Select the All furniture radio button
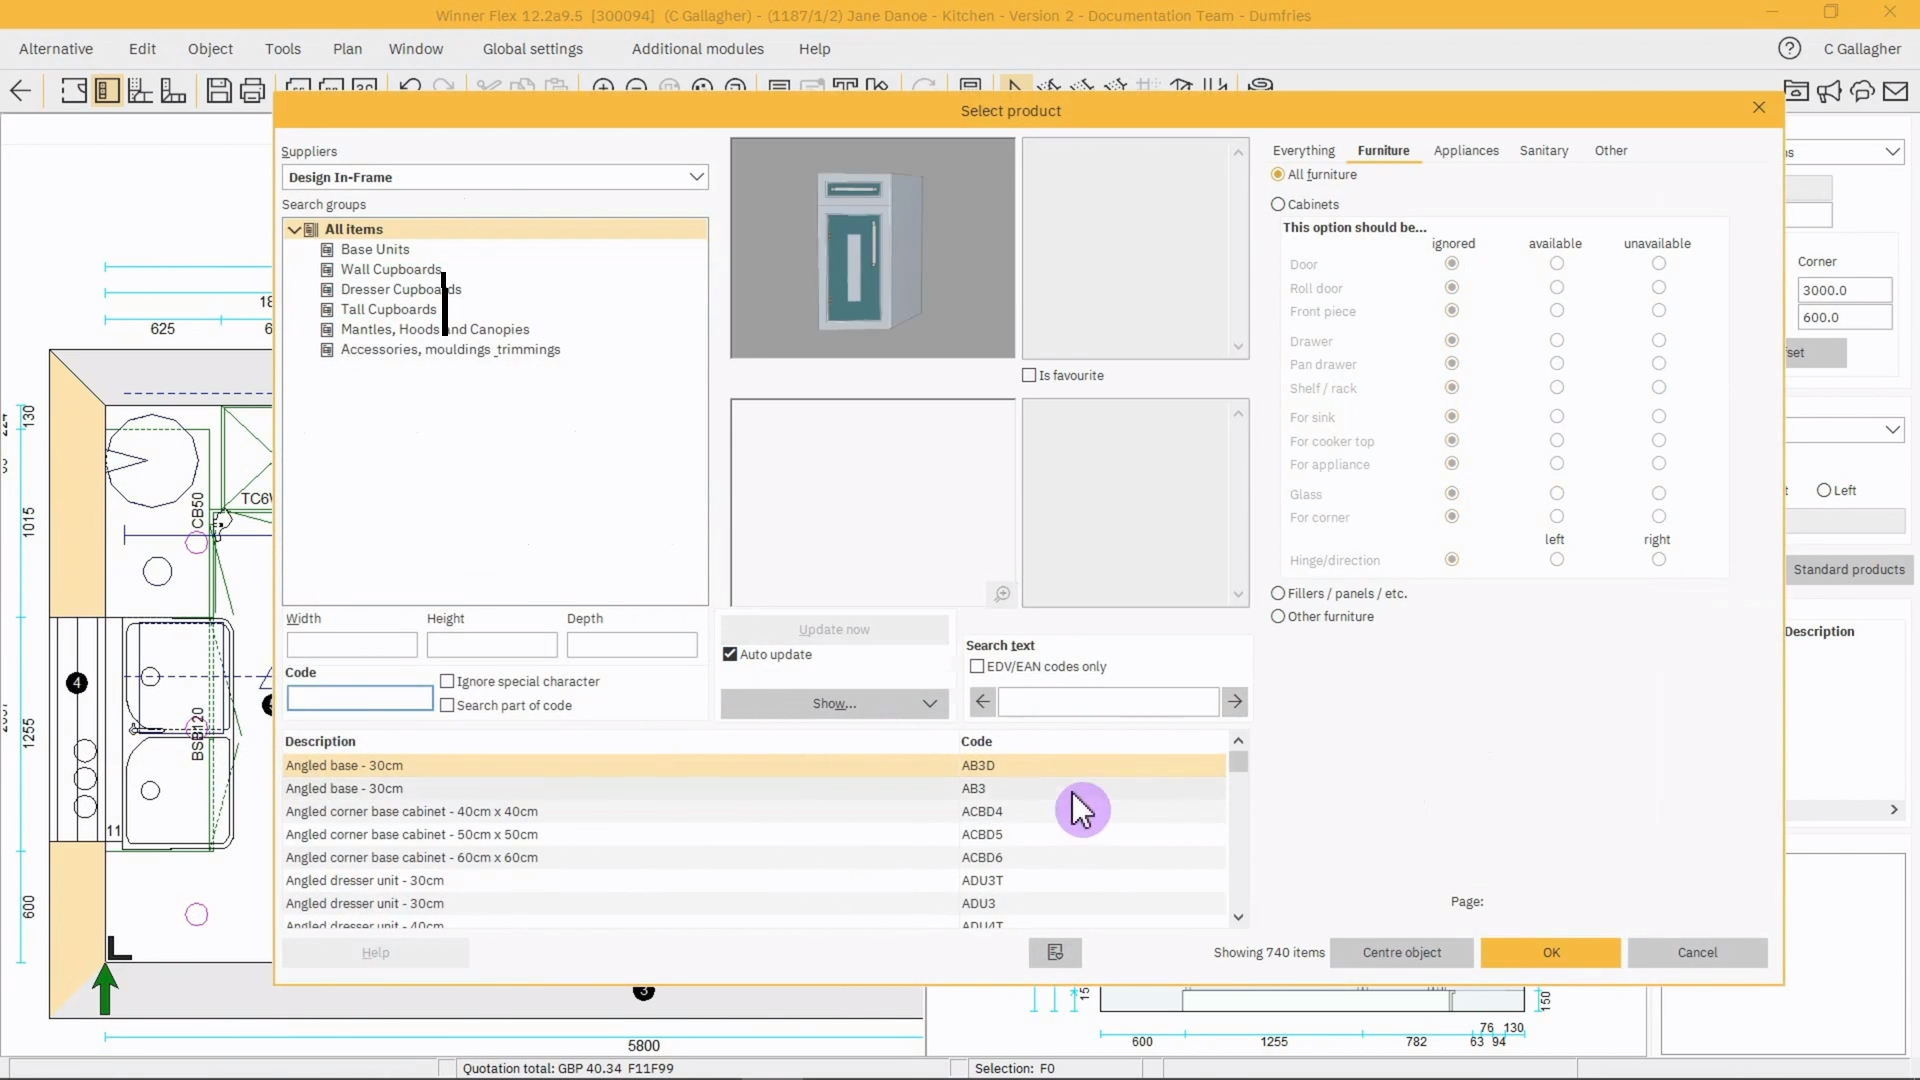The height and width of the screenshot is (1080, 1920). [x=1278, y=174]
